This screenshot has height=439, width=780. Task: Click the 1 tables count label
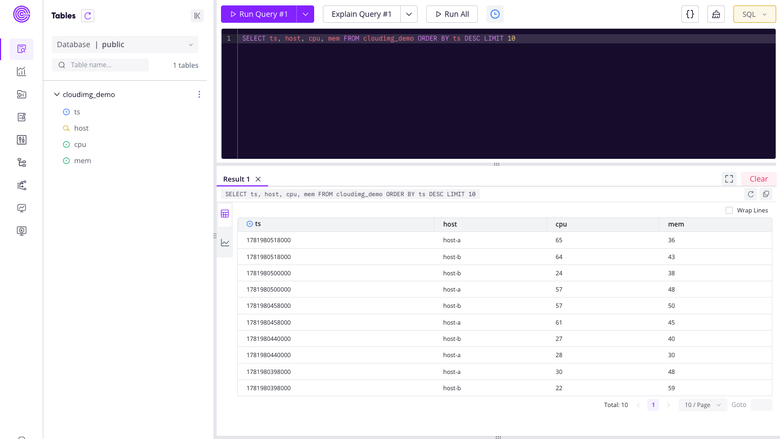[186, 65]
